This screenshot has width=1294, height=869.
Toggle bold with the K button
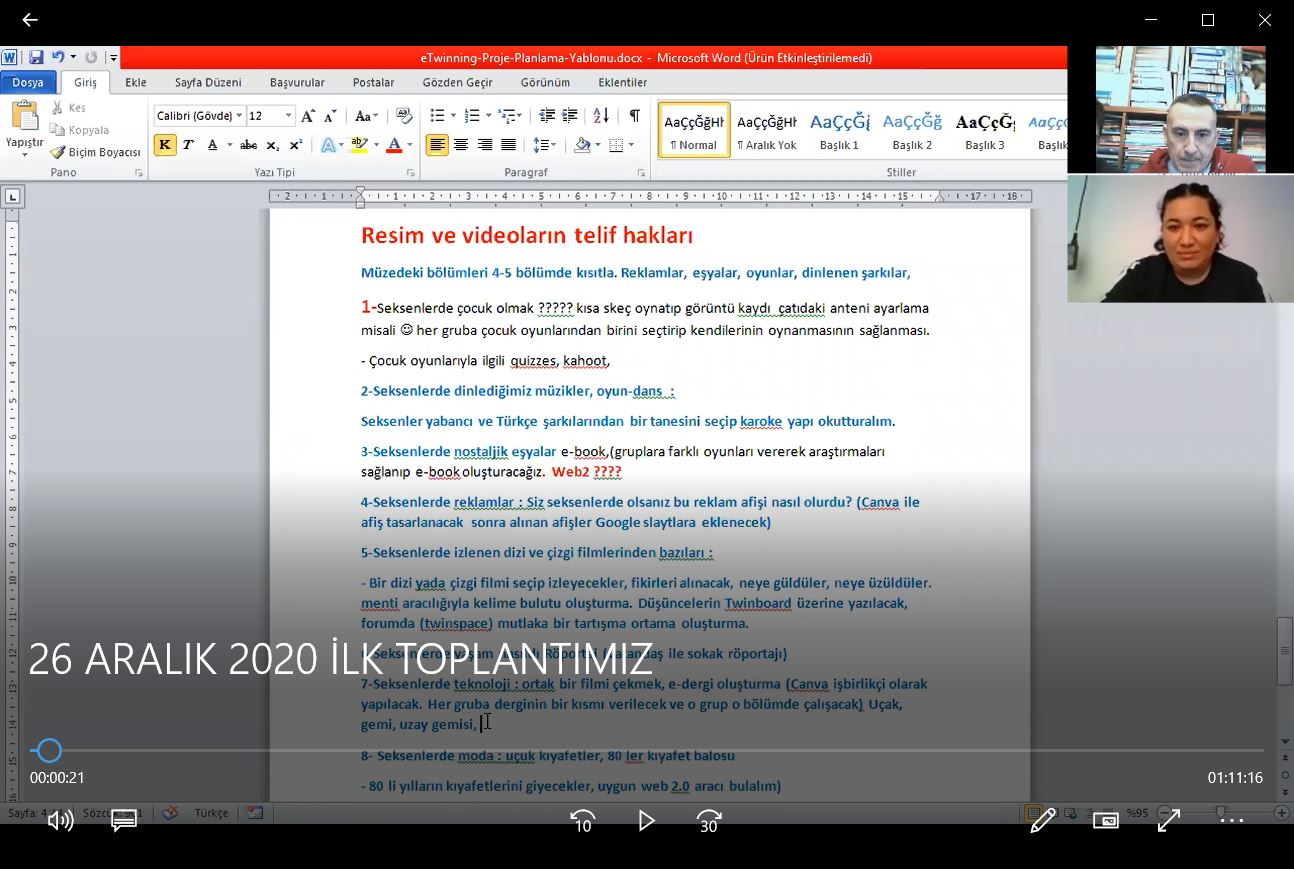(164, 145)
